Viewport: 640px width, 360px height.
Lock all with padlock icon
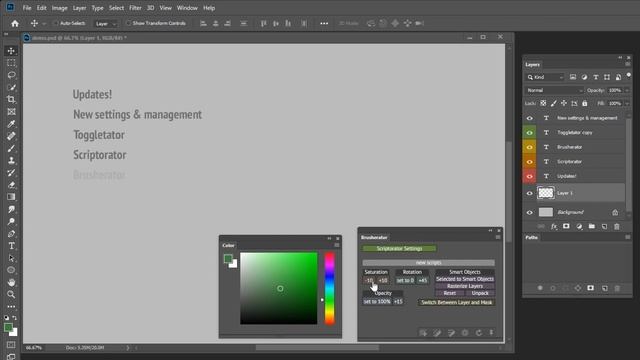click(585, 104)
